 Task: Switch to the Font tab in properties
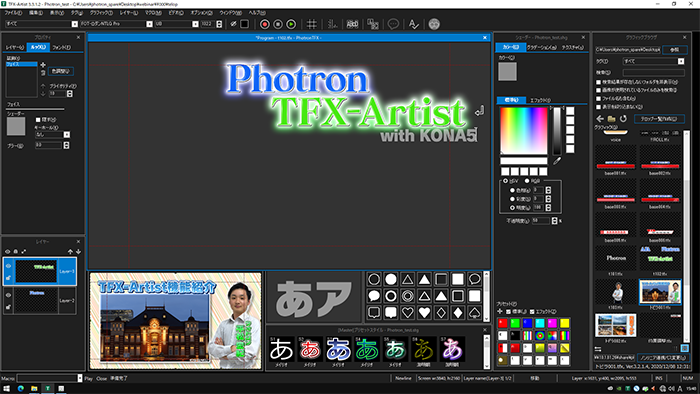pyautogui.click(x=62, y=47)
